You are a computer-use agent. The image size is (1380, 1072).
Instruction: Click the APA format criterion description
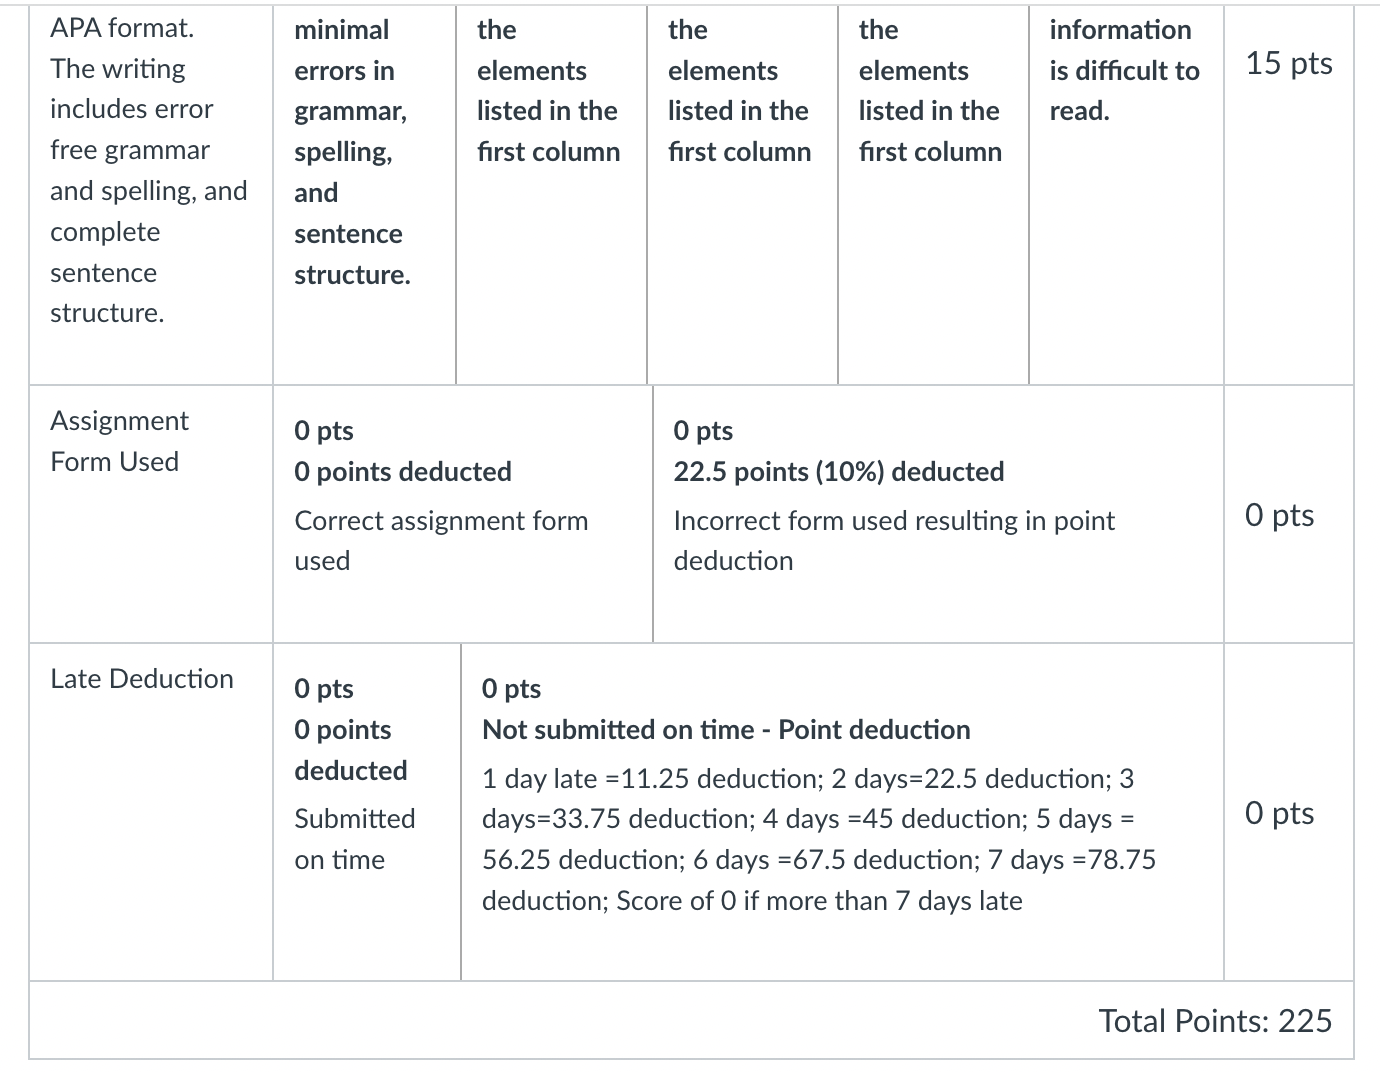pos(149,170)
